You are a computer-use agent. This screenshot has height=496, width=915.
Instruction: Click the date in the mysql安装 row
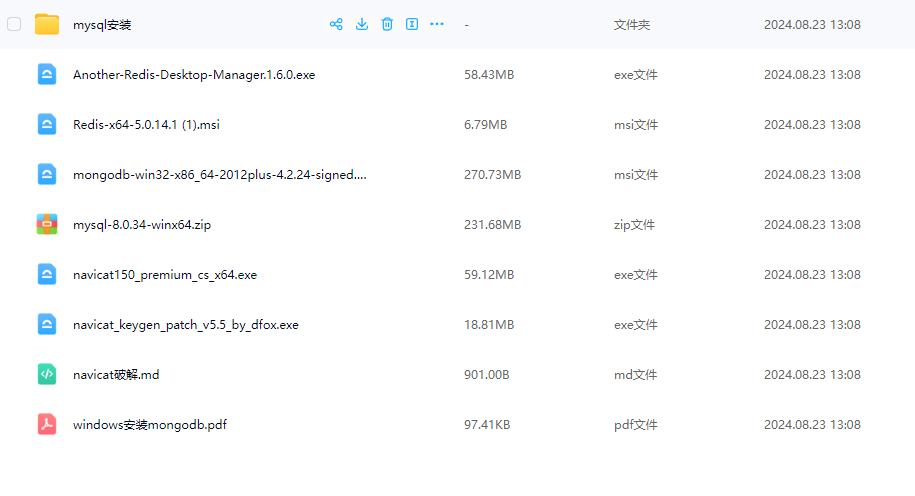(812, 25)
